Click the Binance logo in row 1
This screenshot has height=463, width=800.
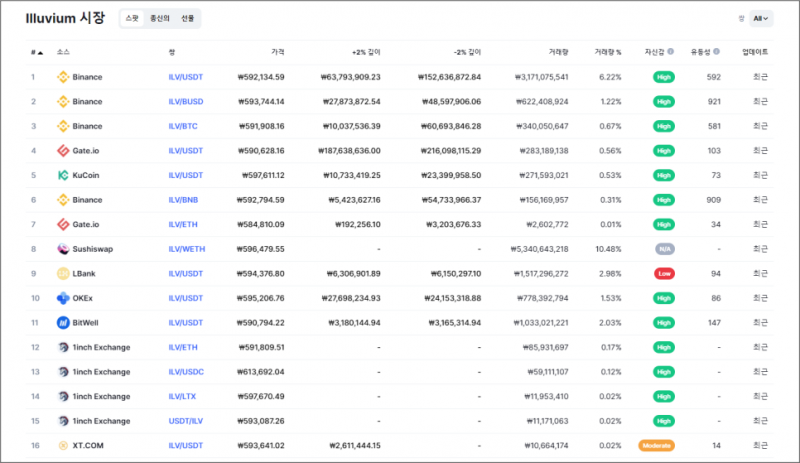pyautogui.click(x=63, y=77)
